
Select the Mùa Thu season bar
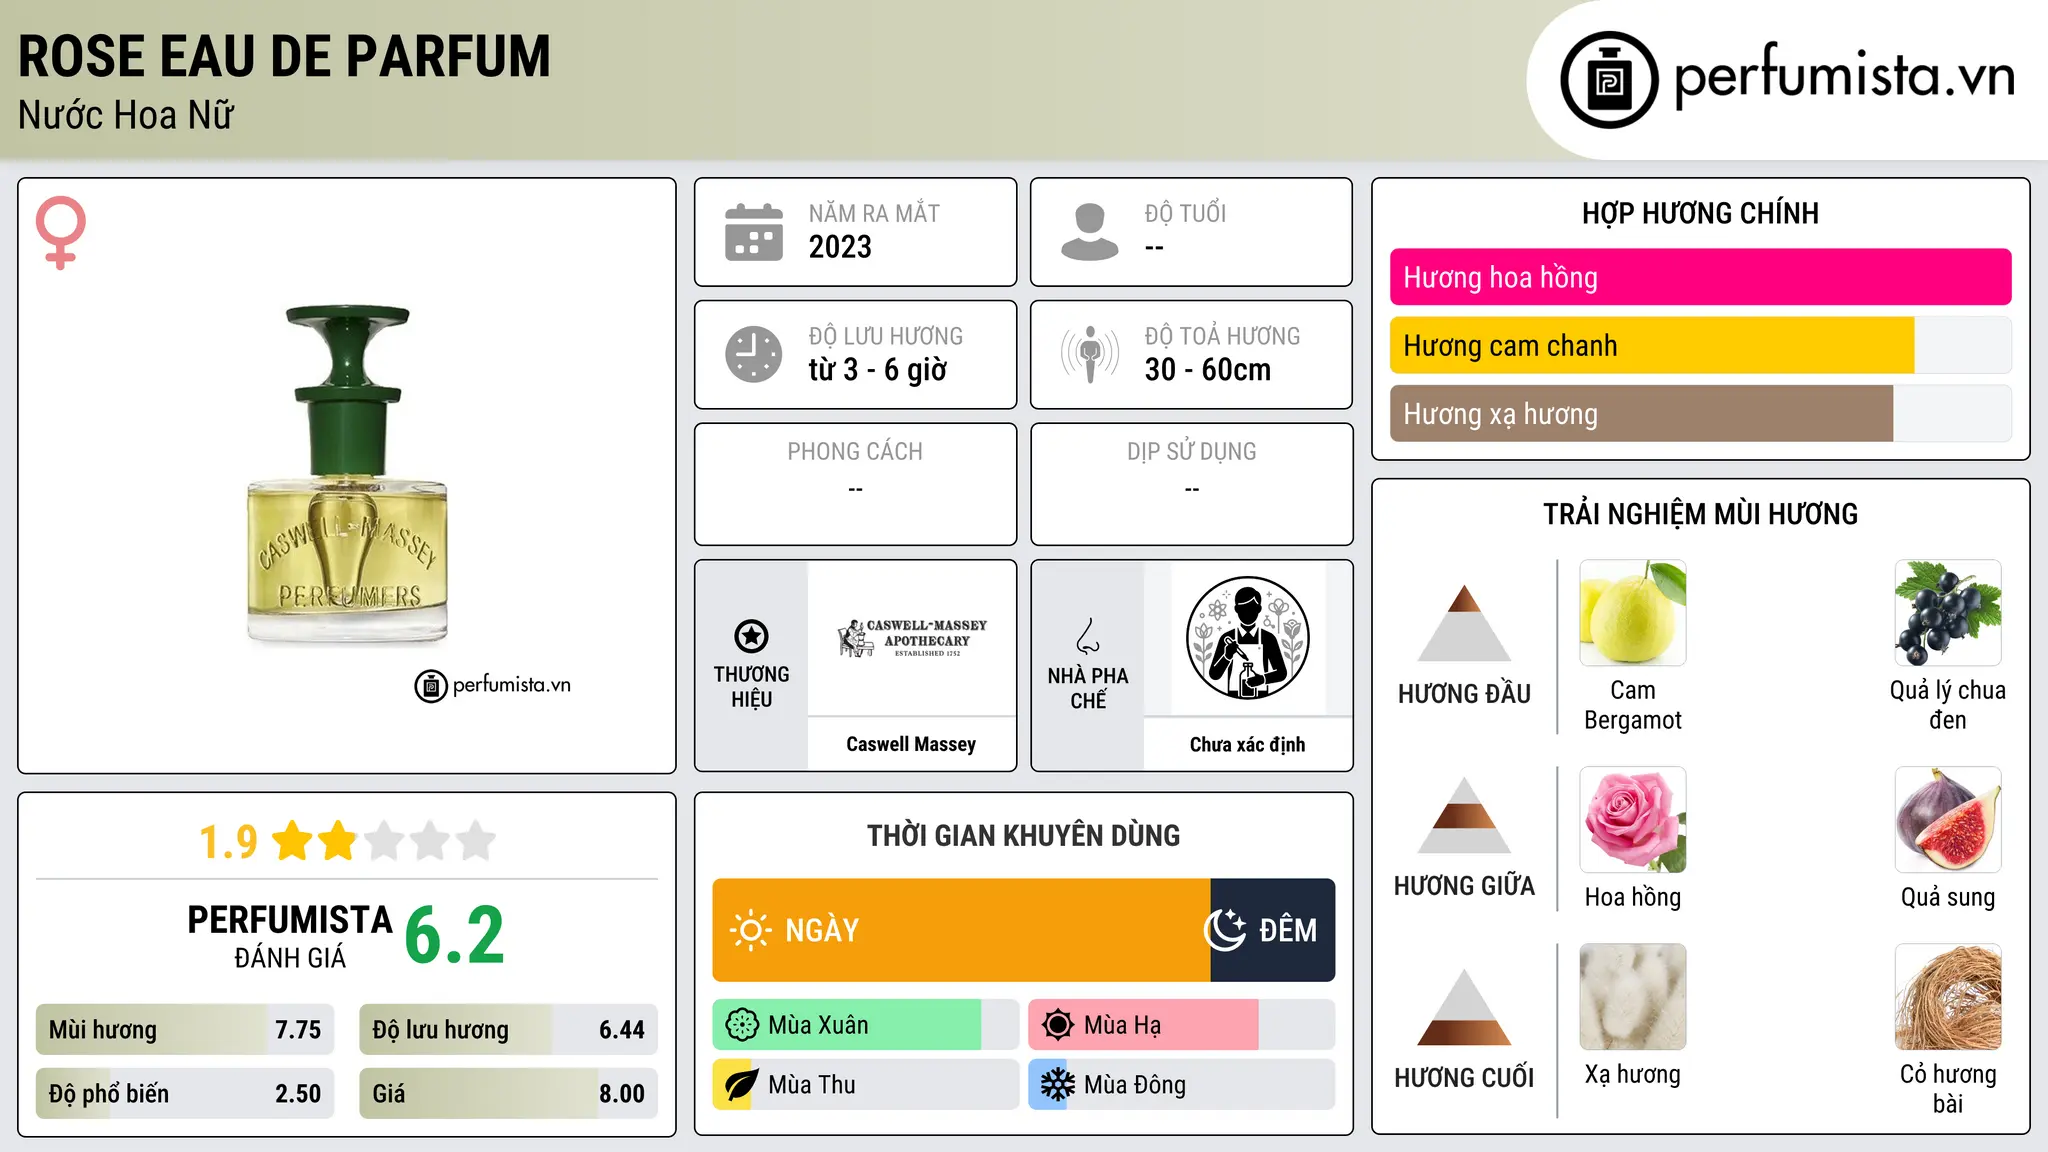tap(866, 1085)
